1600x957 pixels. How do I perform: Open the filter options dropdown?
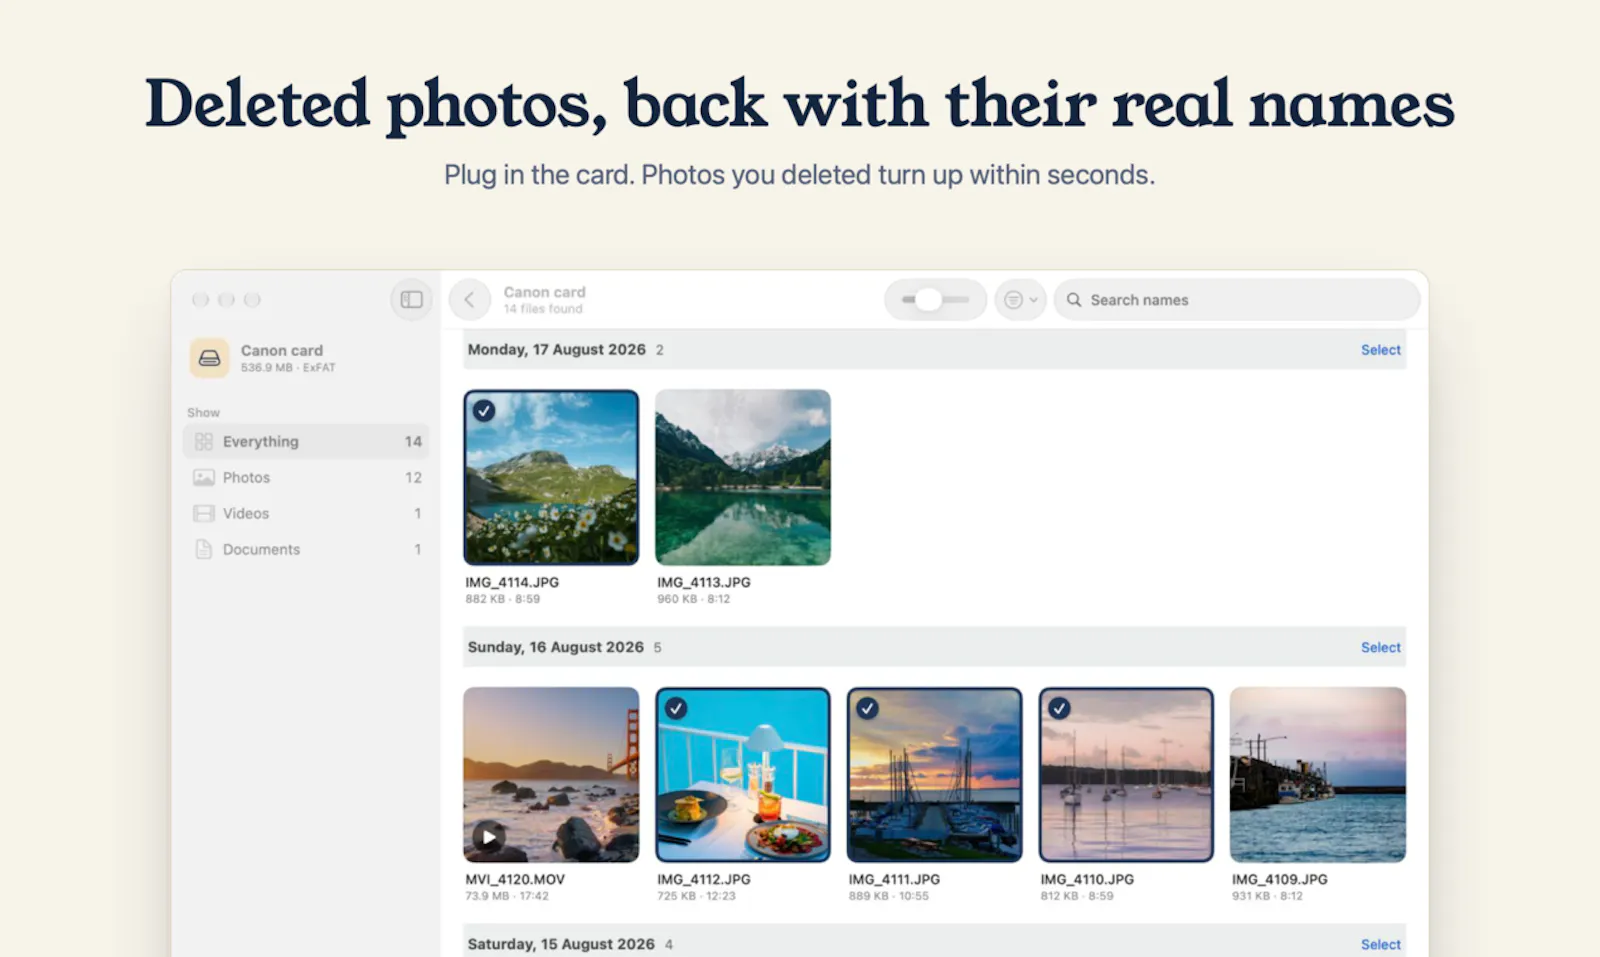click(x=1020, y=299)
